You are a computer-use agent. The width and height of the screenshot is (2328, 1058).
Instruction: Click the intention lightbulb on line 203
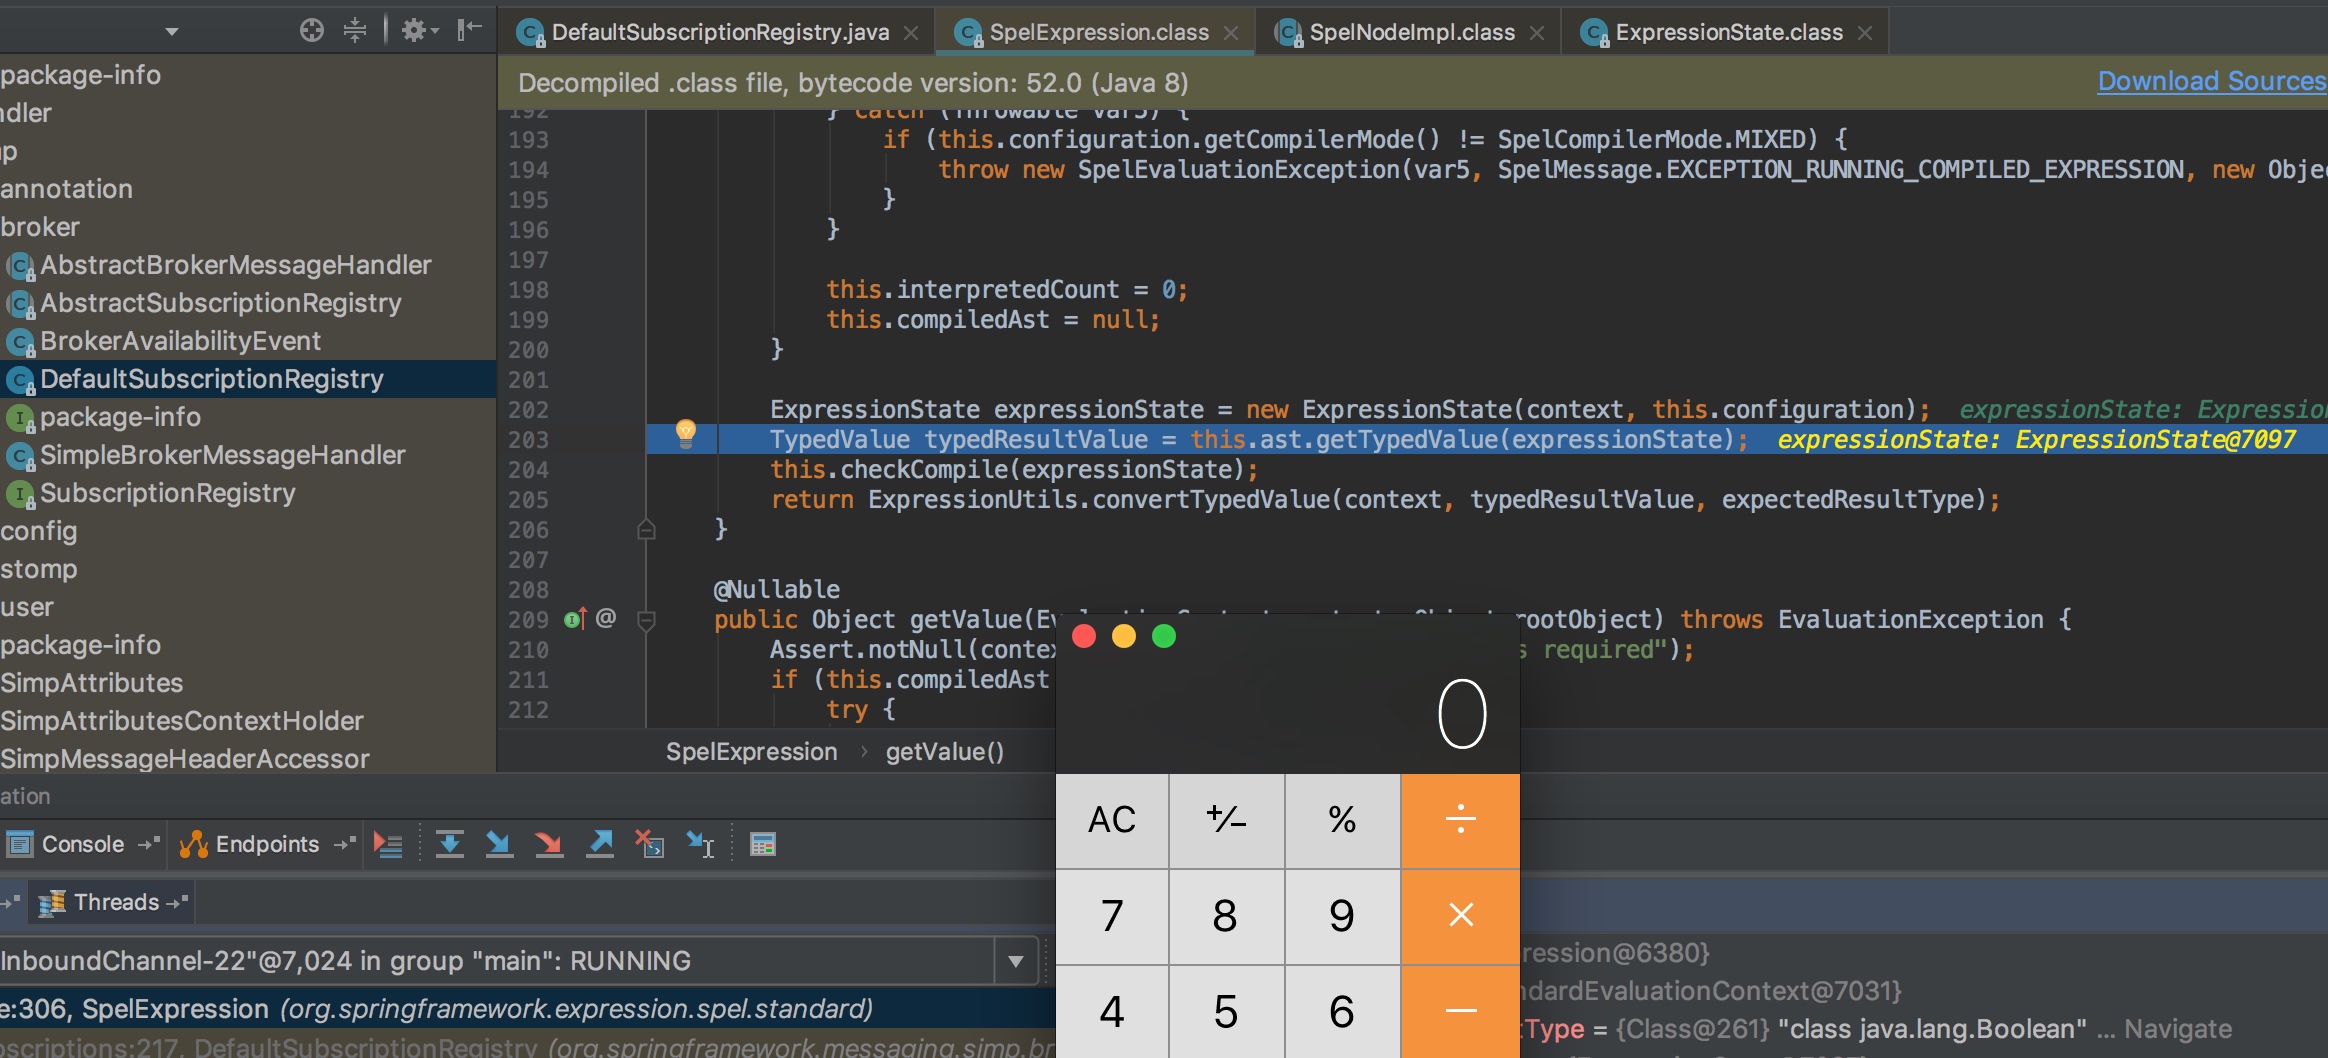point(686,433)
